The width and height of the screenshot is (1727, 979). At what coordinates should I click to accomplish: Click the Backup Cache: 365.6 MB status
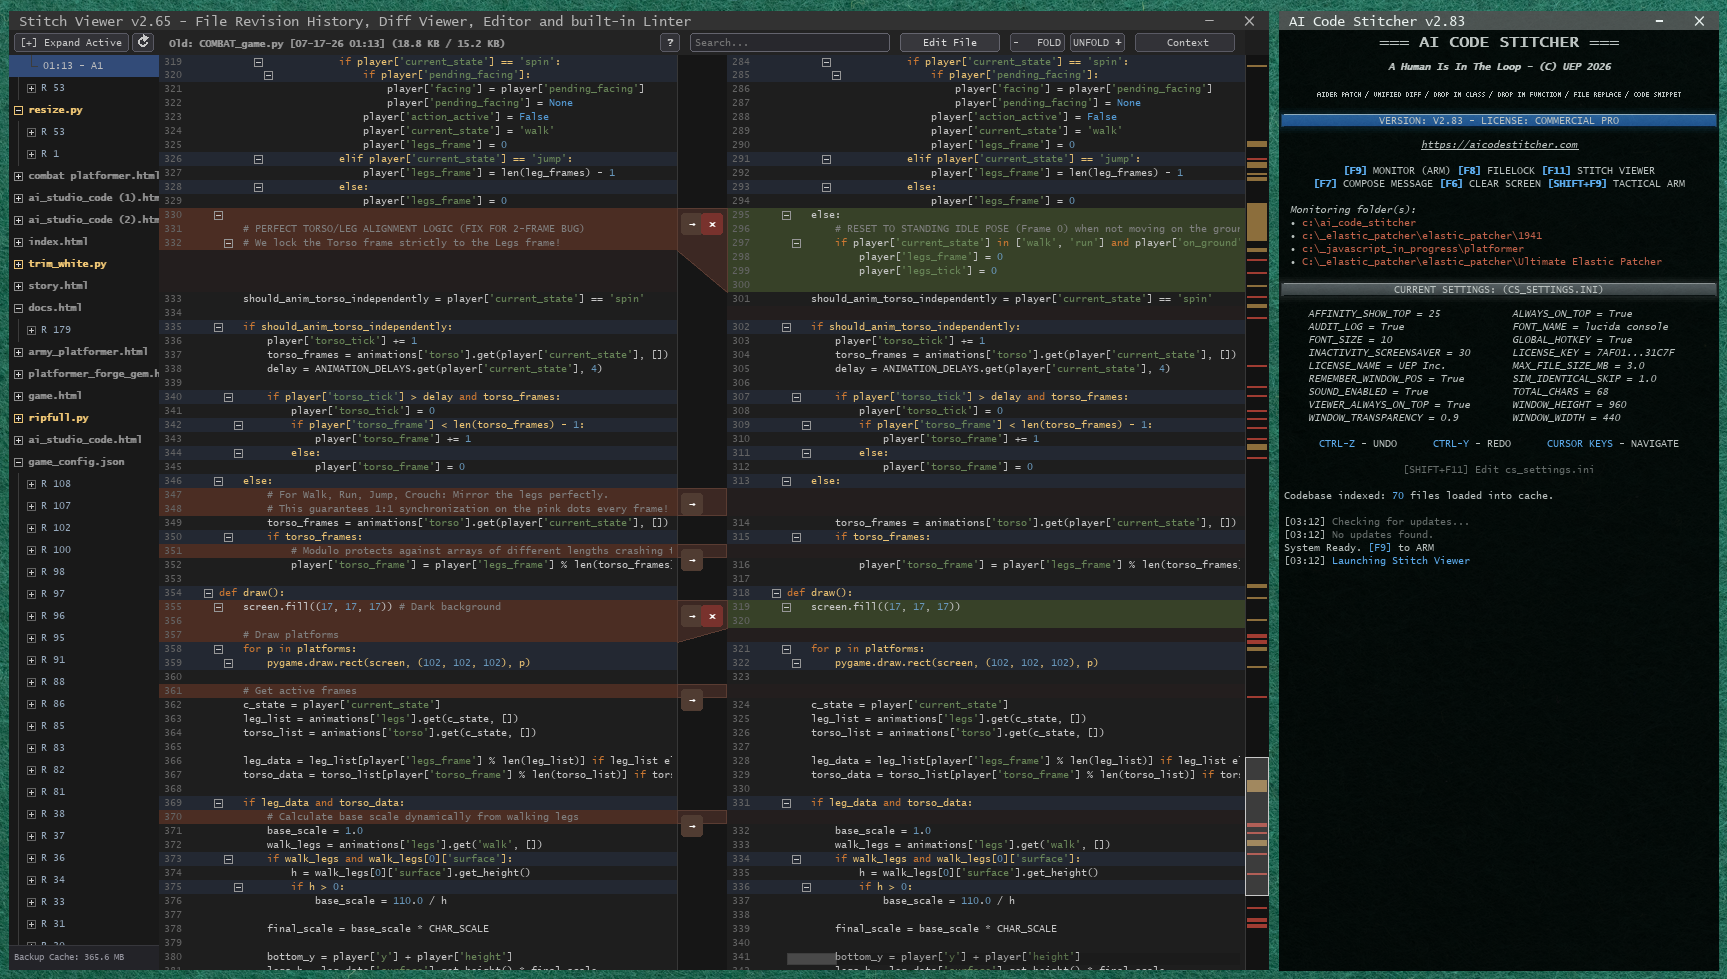69,957
